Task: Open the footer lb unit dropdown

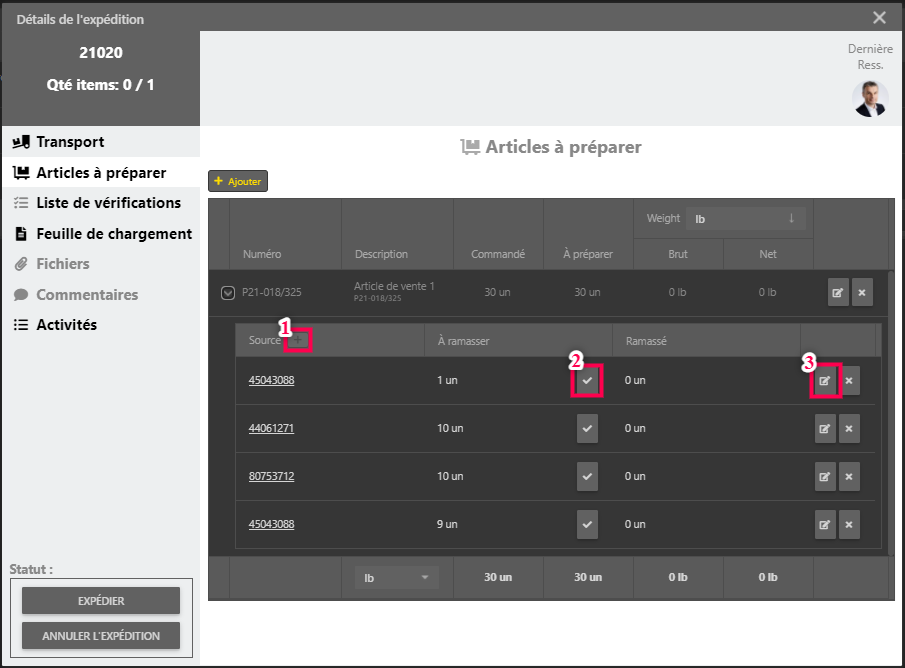Action: [397, 577]
